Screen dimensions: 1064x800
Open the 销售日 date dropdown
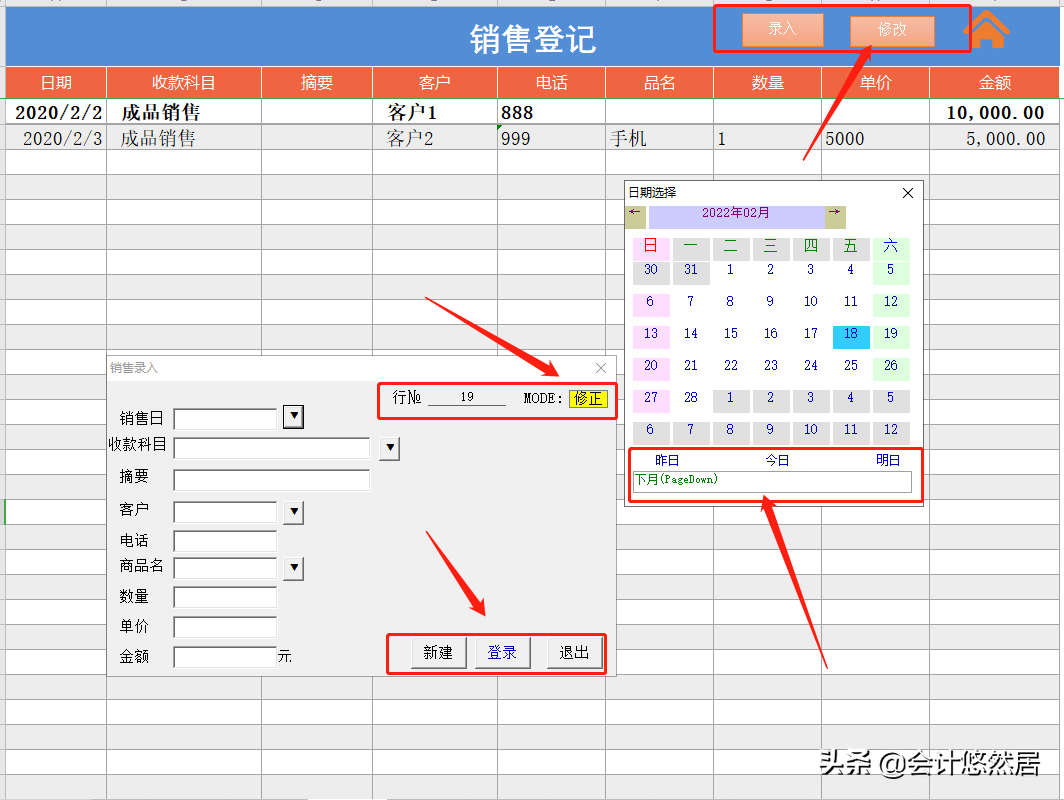[293, 417]
